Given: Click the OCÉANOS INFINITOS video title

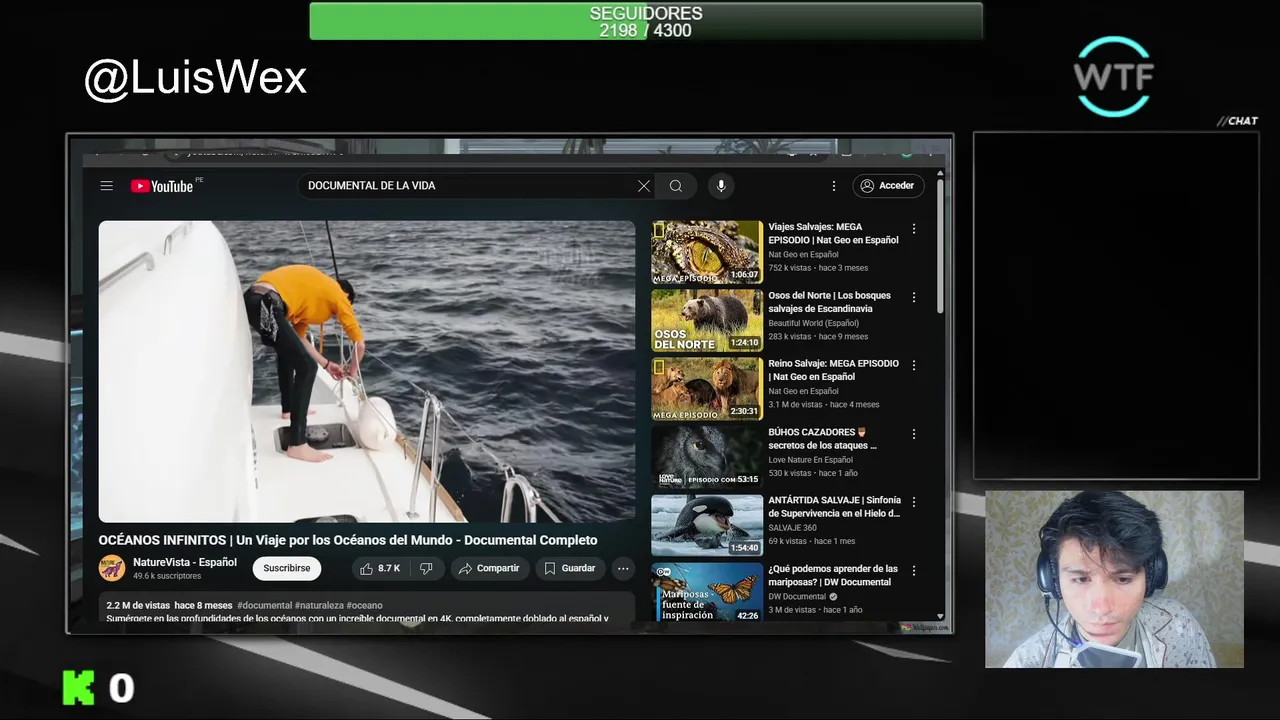Looking at the screenshot, I should pyautogui.click(x=348, y=540).
